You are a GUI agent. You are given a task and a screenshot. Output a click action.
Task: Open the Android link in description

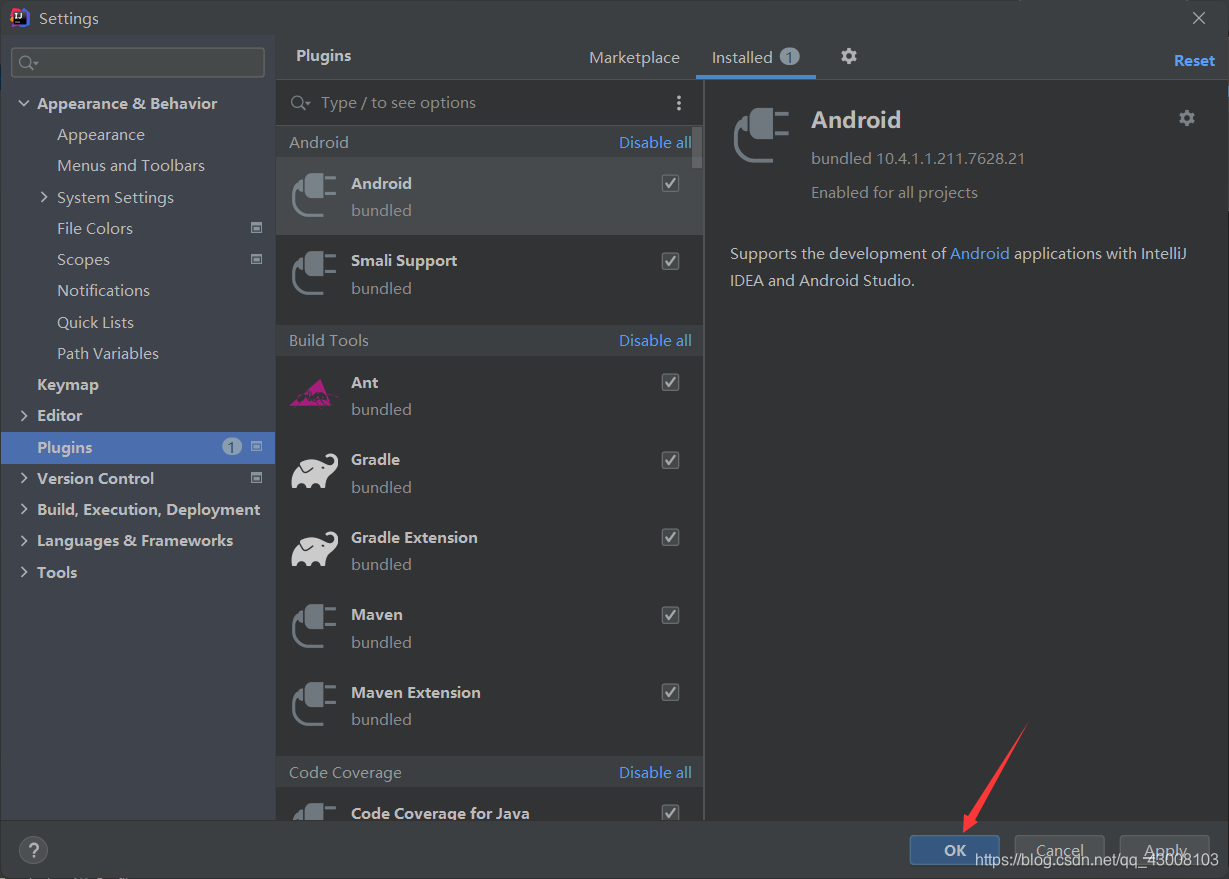[980, 253]
